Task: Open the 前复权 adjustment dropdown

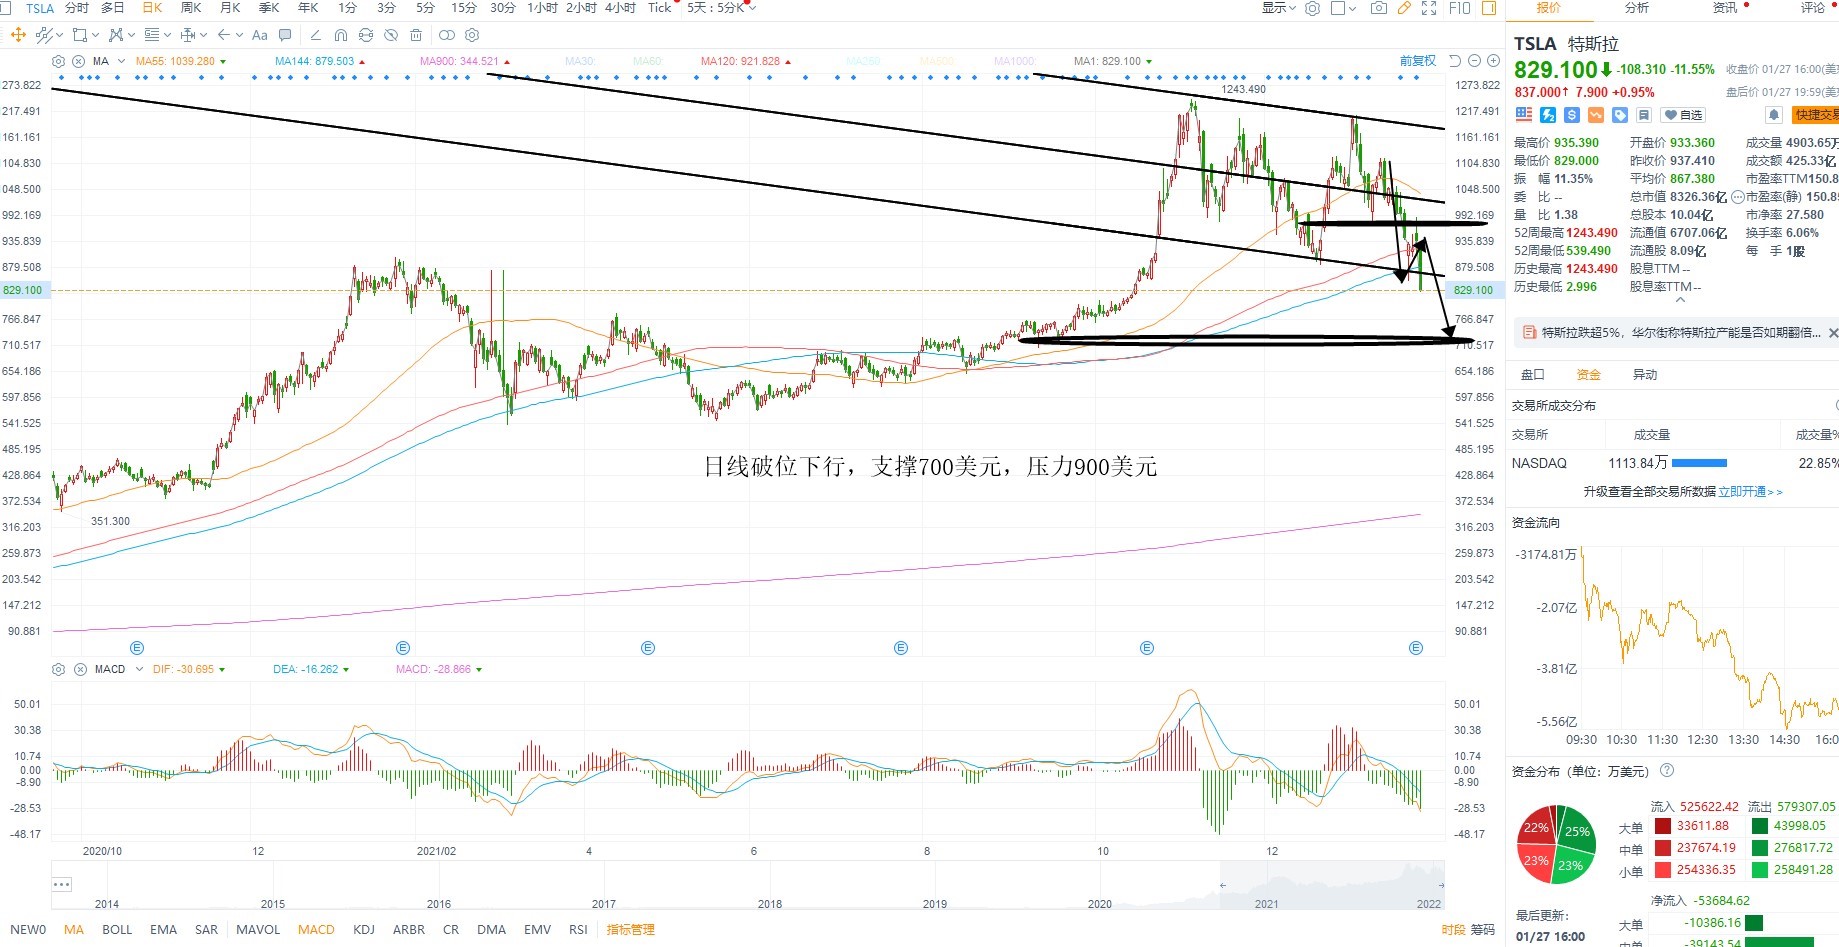Action: [x=1418, y=61]
